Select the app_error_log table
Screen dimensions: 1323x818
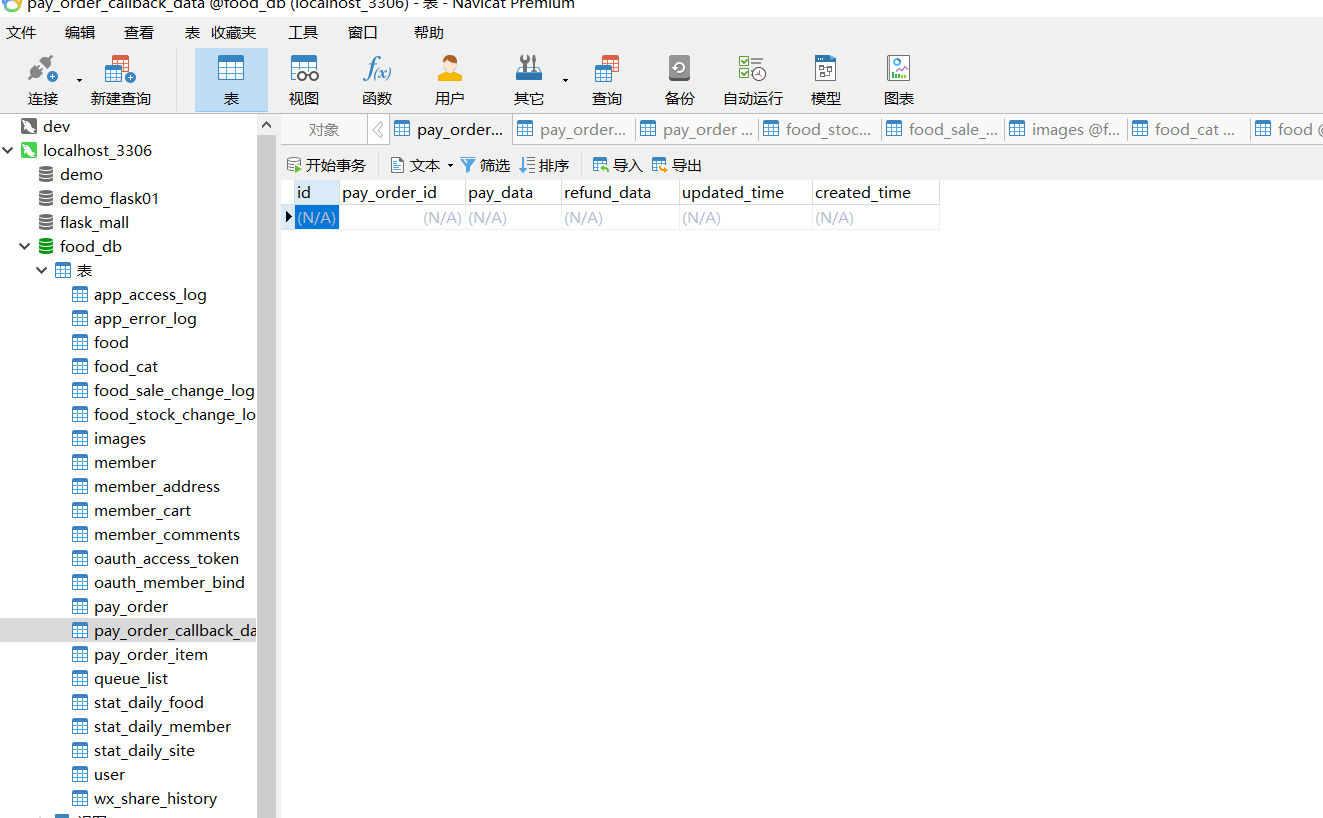[145, 319]
